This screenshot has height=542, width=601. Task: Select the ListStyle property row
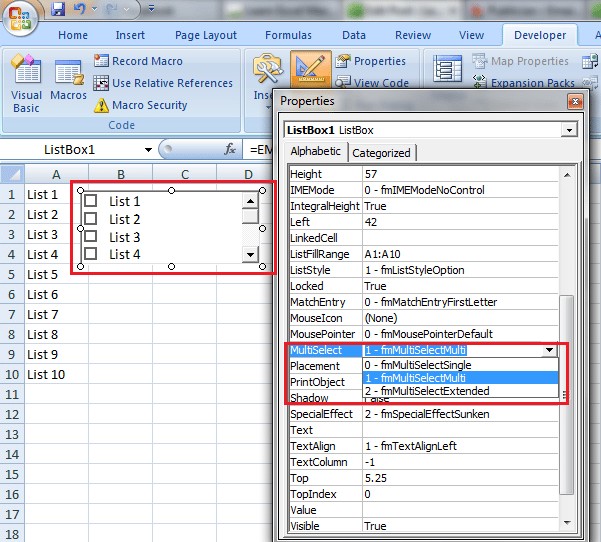[424, 270]
